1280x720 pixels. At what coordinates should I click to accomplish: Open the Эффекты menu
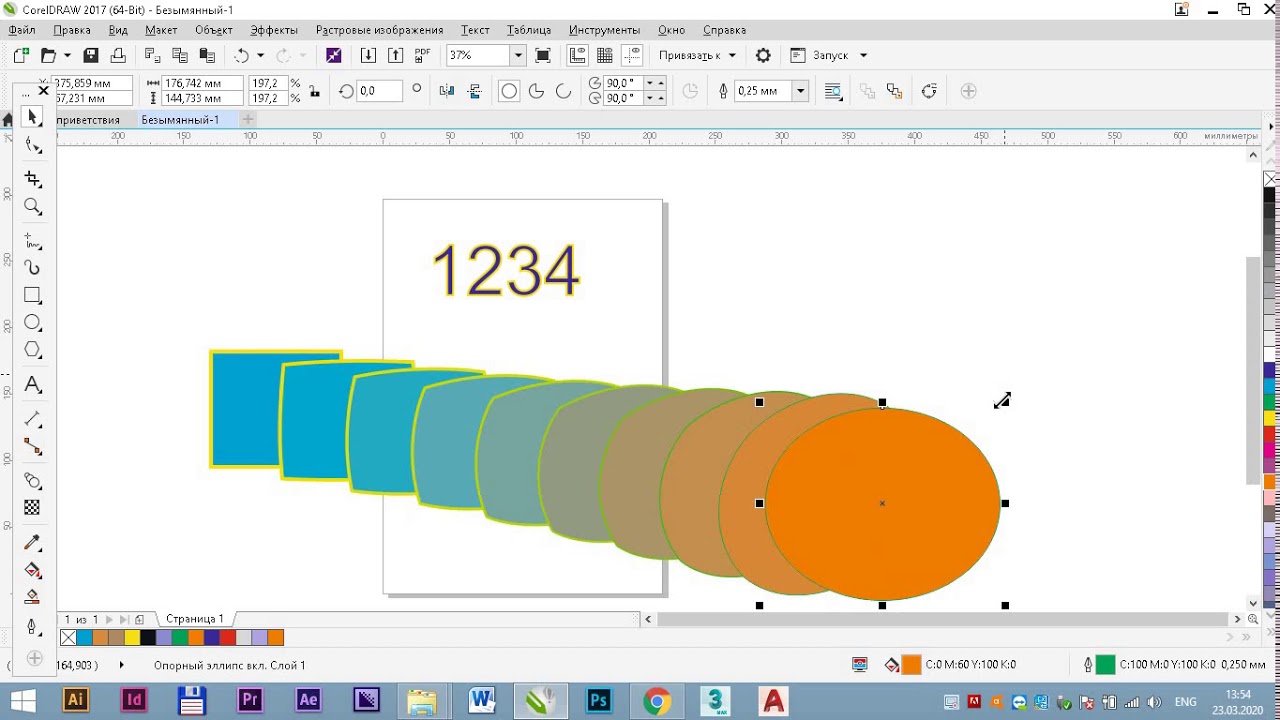click(x=274, y=30)
